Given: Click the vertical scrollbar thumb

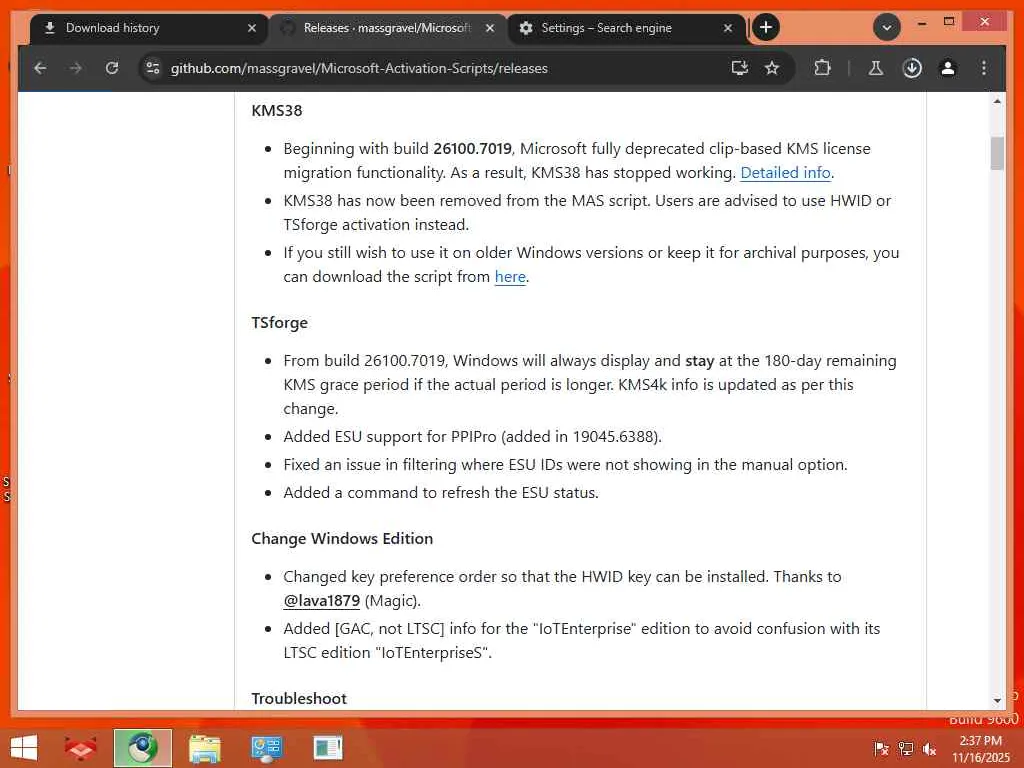Looking at the screenshot, I should [997, 153].
